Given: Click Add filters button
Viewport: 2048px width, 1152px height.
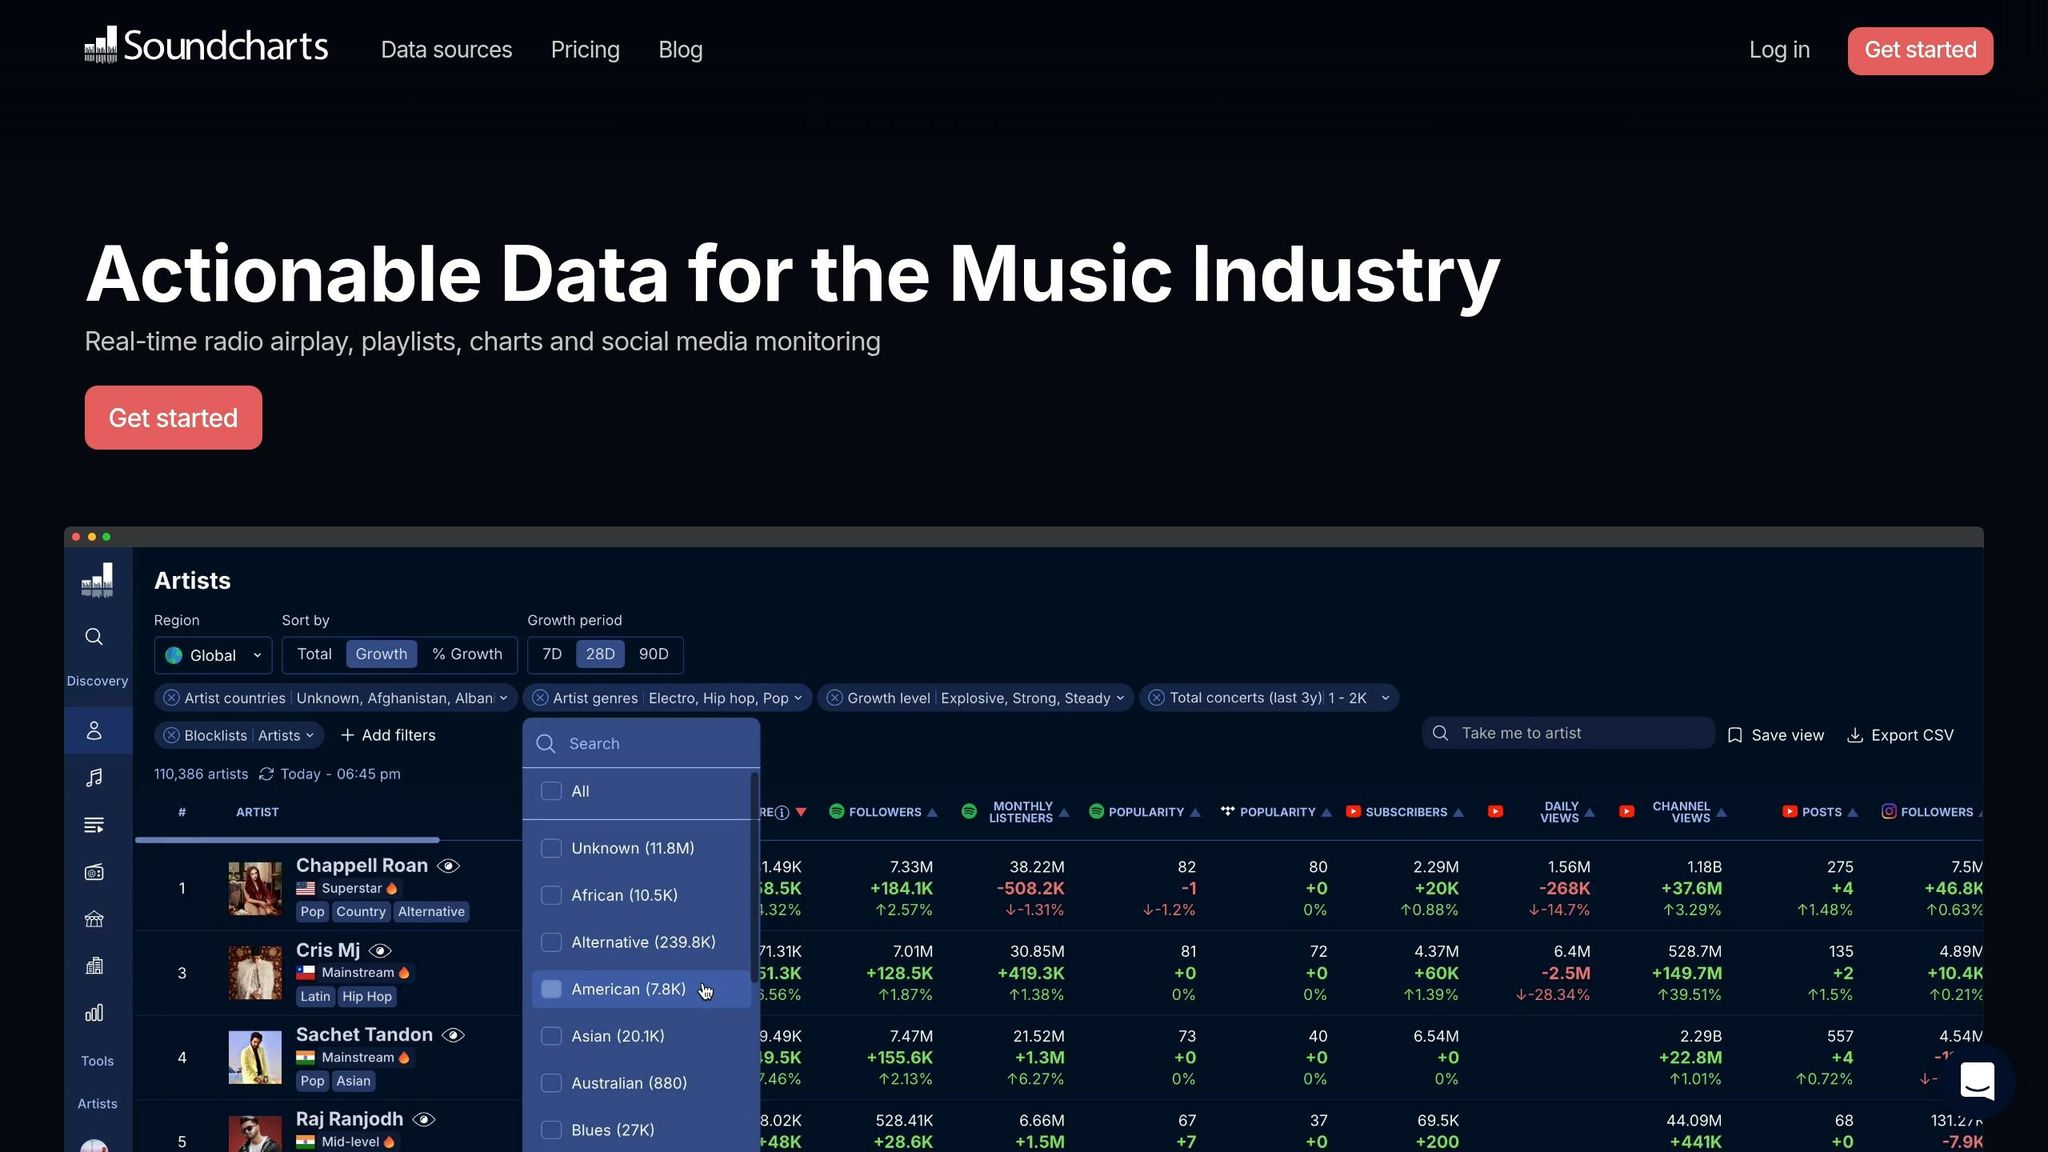Looking at the screenshot, I should pos(388,735).
